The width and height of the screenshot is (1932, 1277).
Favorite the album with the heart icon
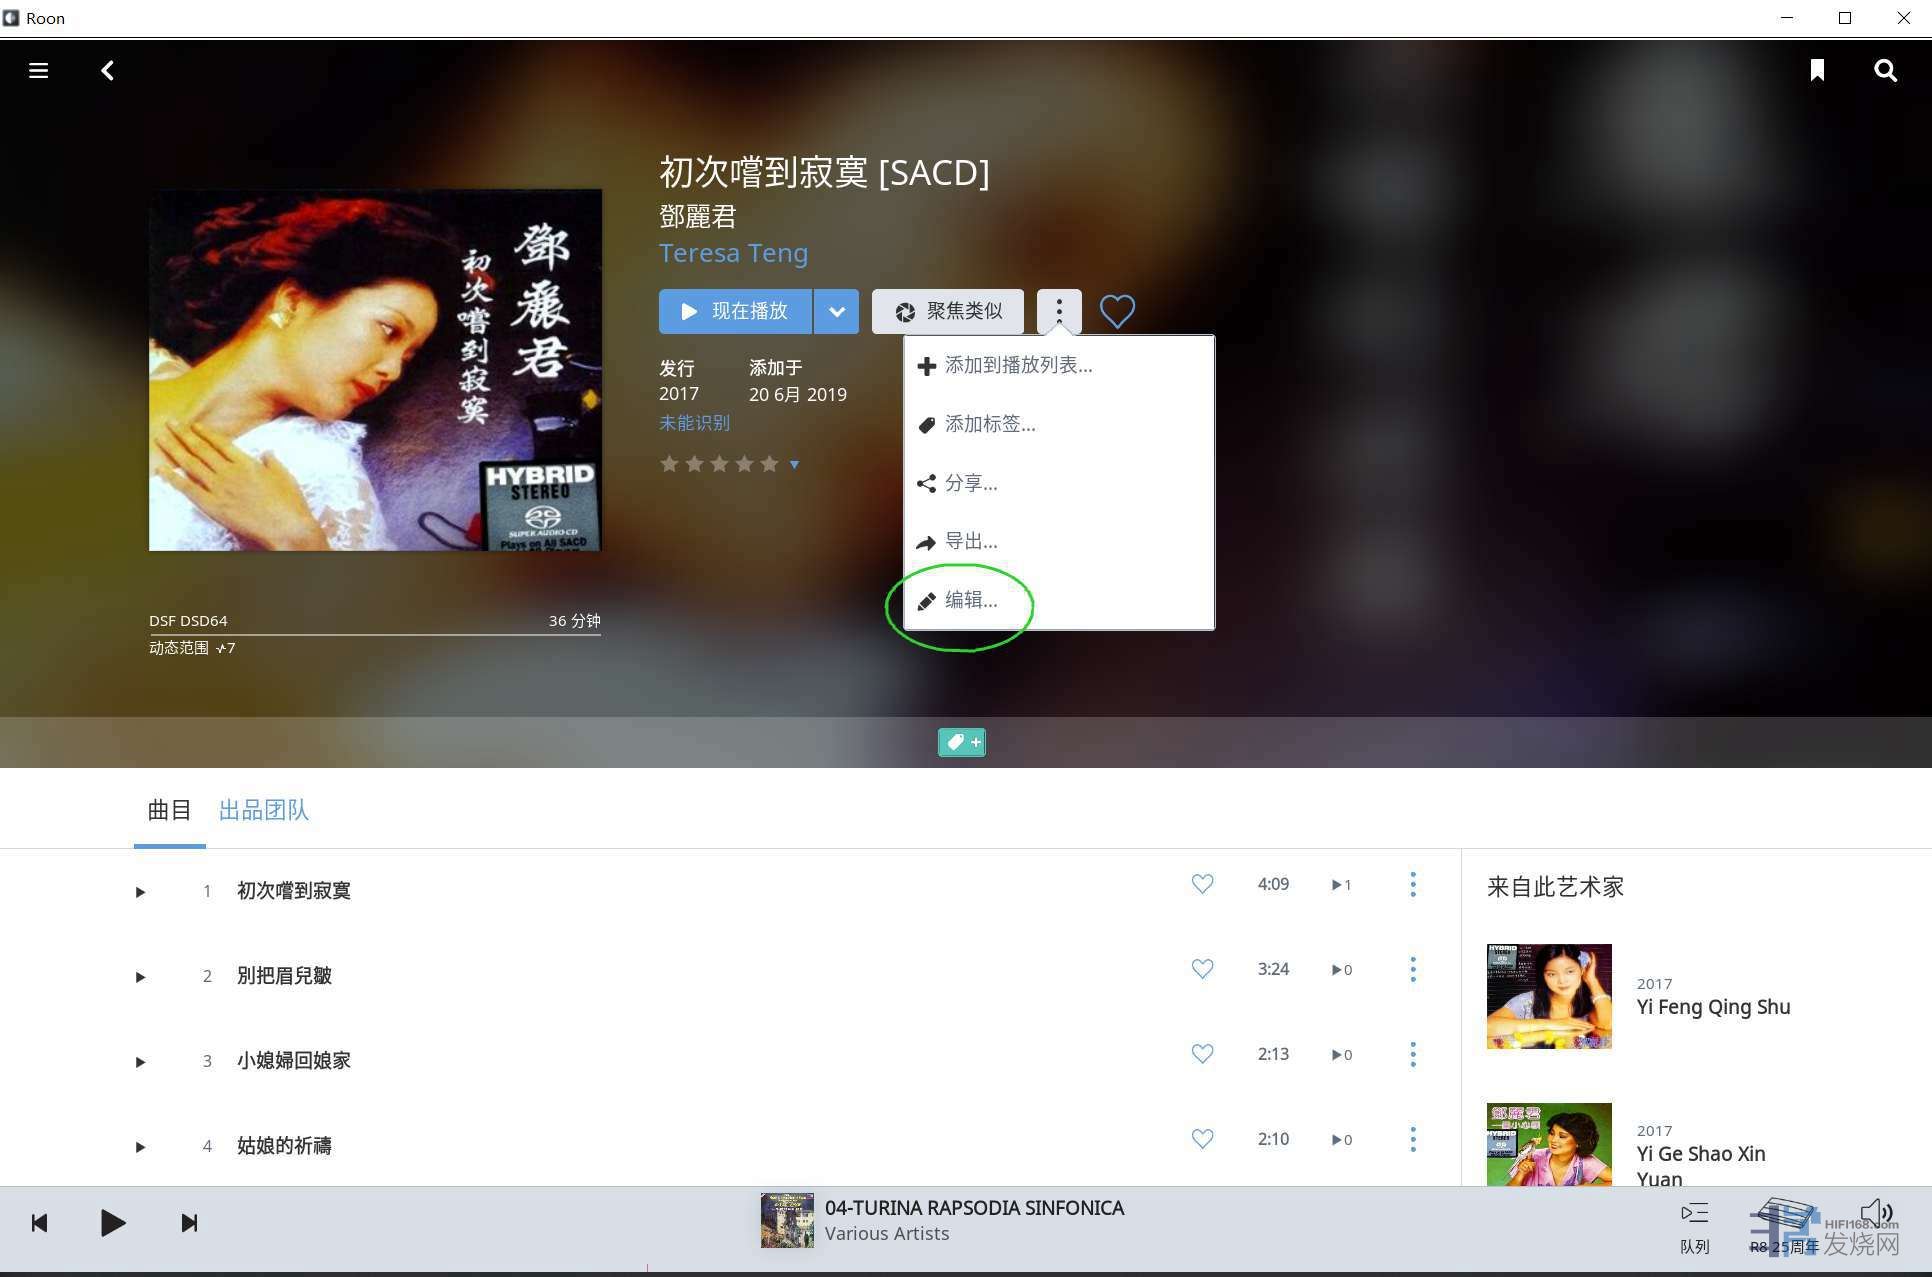coord(1116,311)
